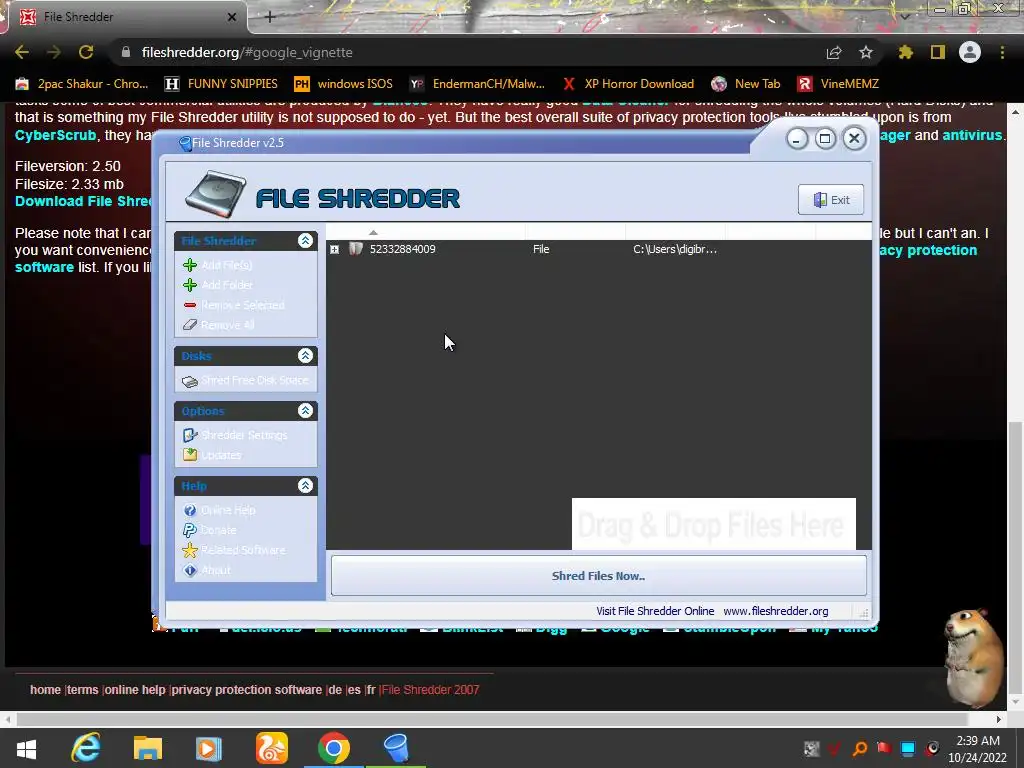Click the share page icon in address bar
The image size is (1024, 768).
[x=834, y=52]
